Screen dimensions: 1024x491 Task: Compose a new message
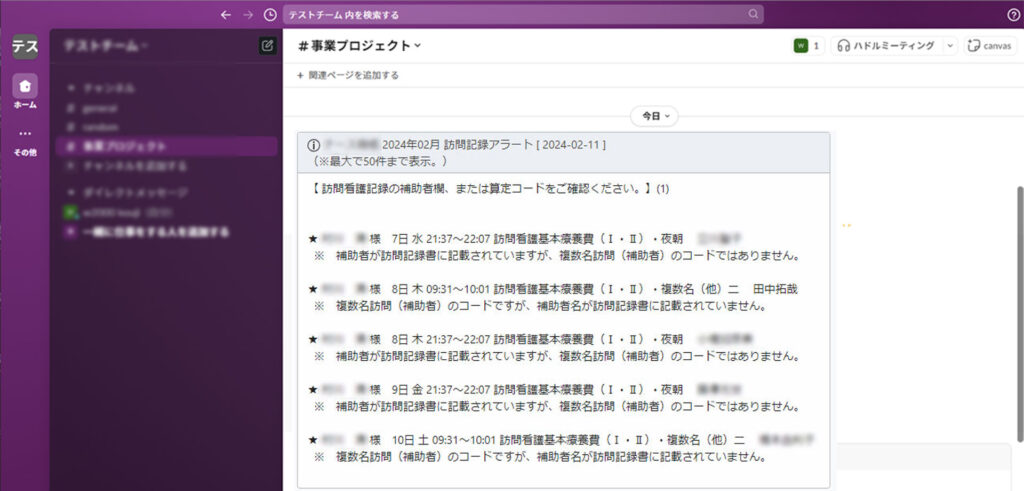coord(266,46)
